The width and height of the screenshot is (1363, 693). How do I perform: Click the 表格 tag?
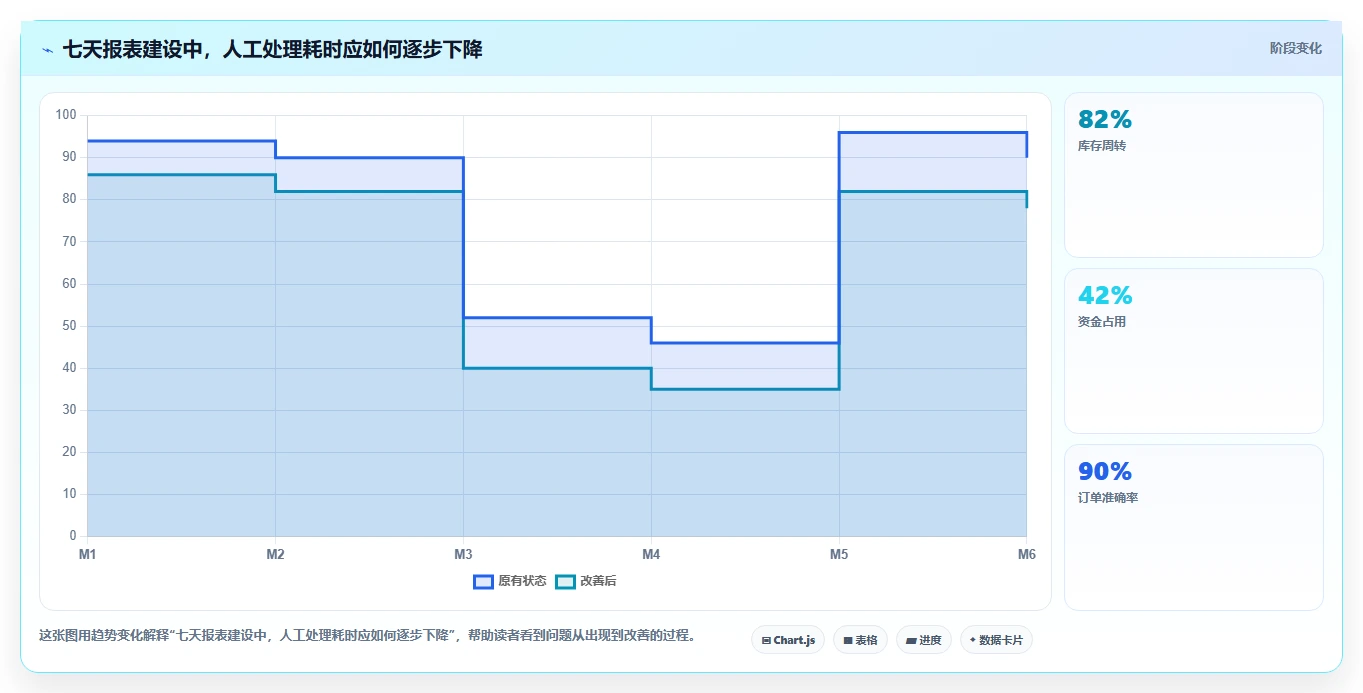click(x=860, y=640)
